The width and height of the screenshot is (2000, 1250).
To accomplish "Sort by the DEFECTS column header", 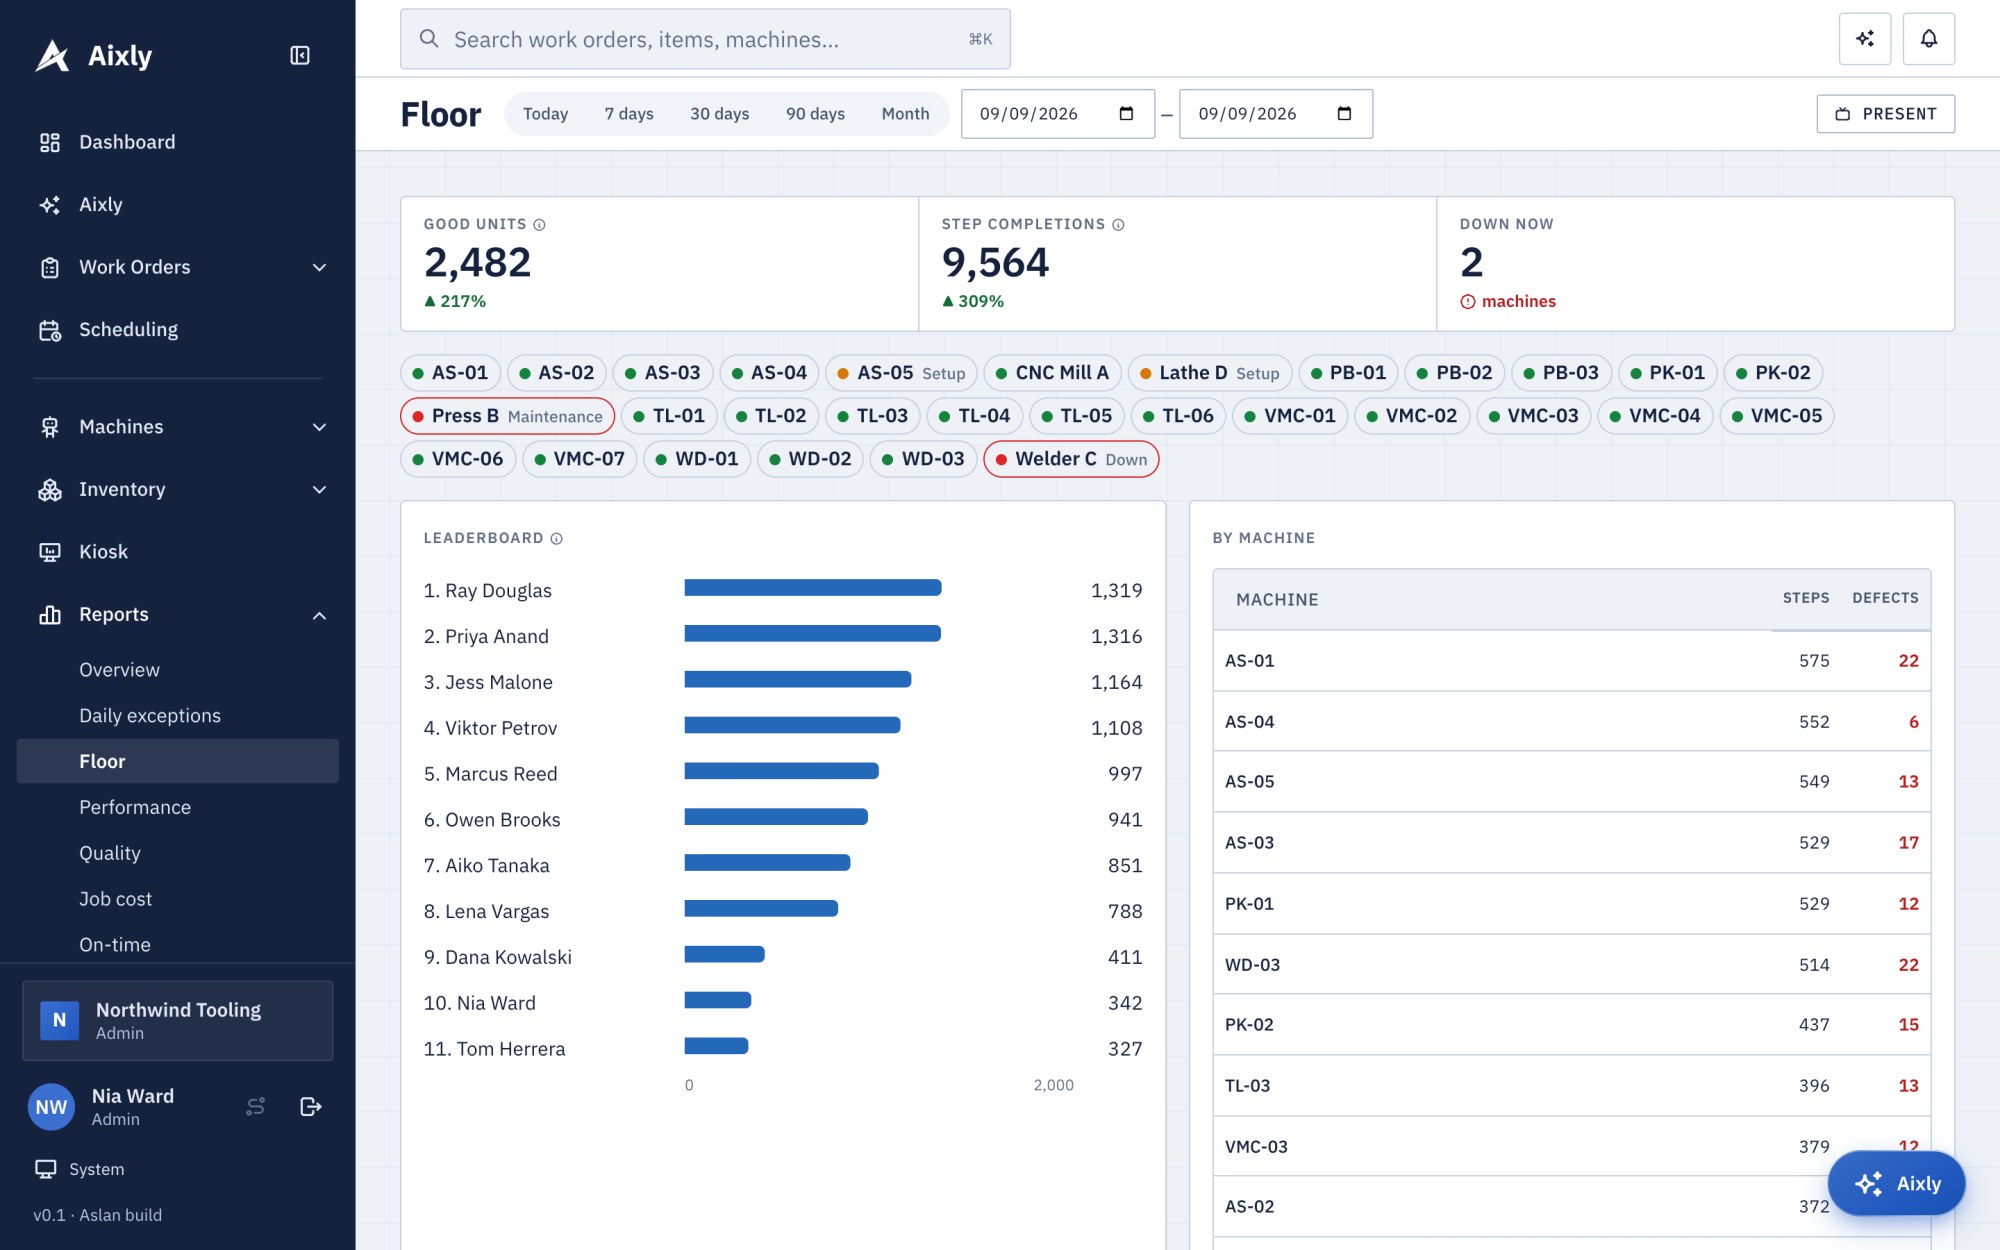I will (x=1885, y=598).
